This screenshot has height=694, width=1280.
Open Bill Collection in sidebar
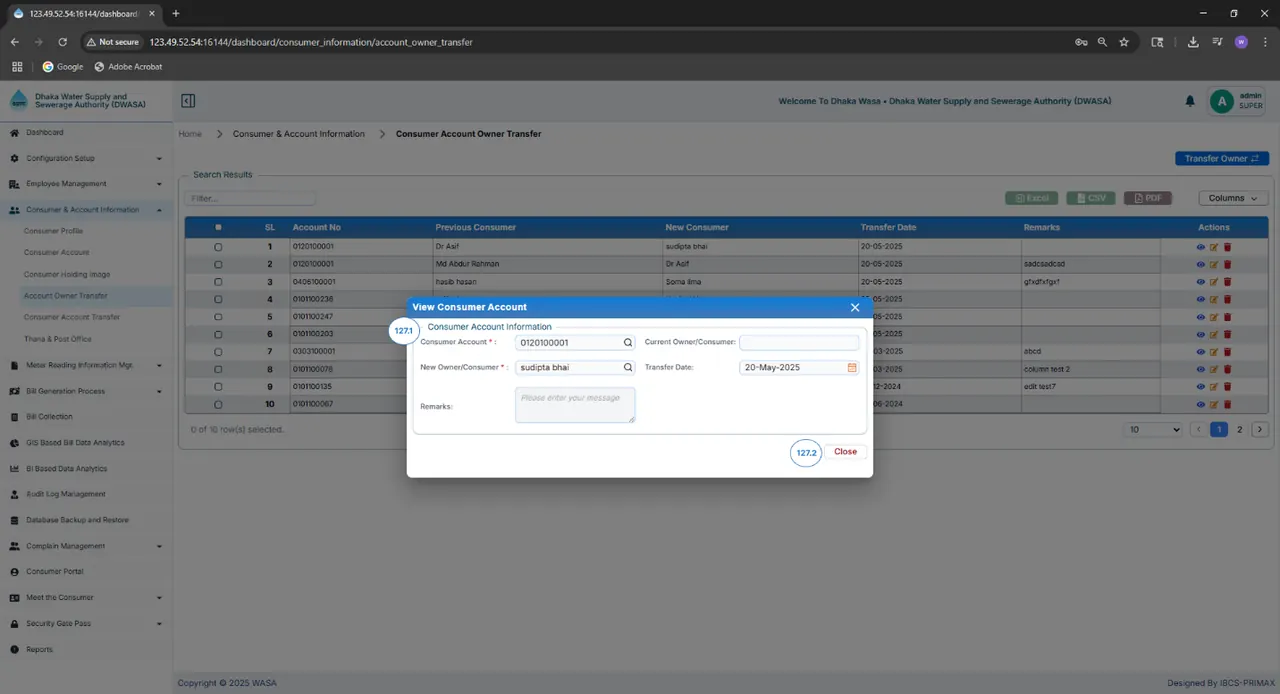[49, 417]
